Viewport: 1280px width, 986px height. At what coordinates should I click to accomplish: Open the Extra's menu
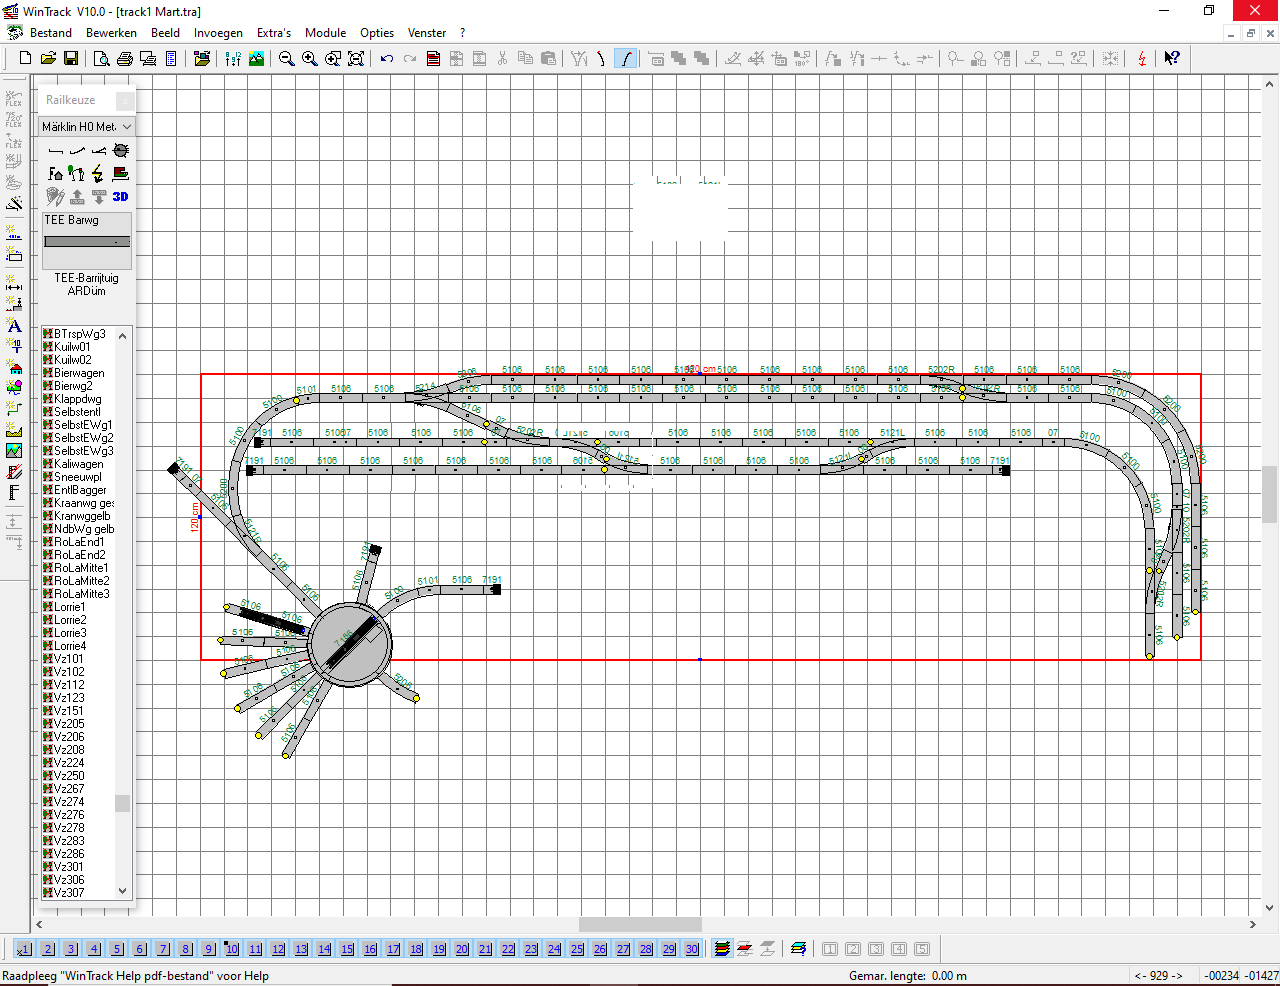pyautogui.click(x=274, y=33)
